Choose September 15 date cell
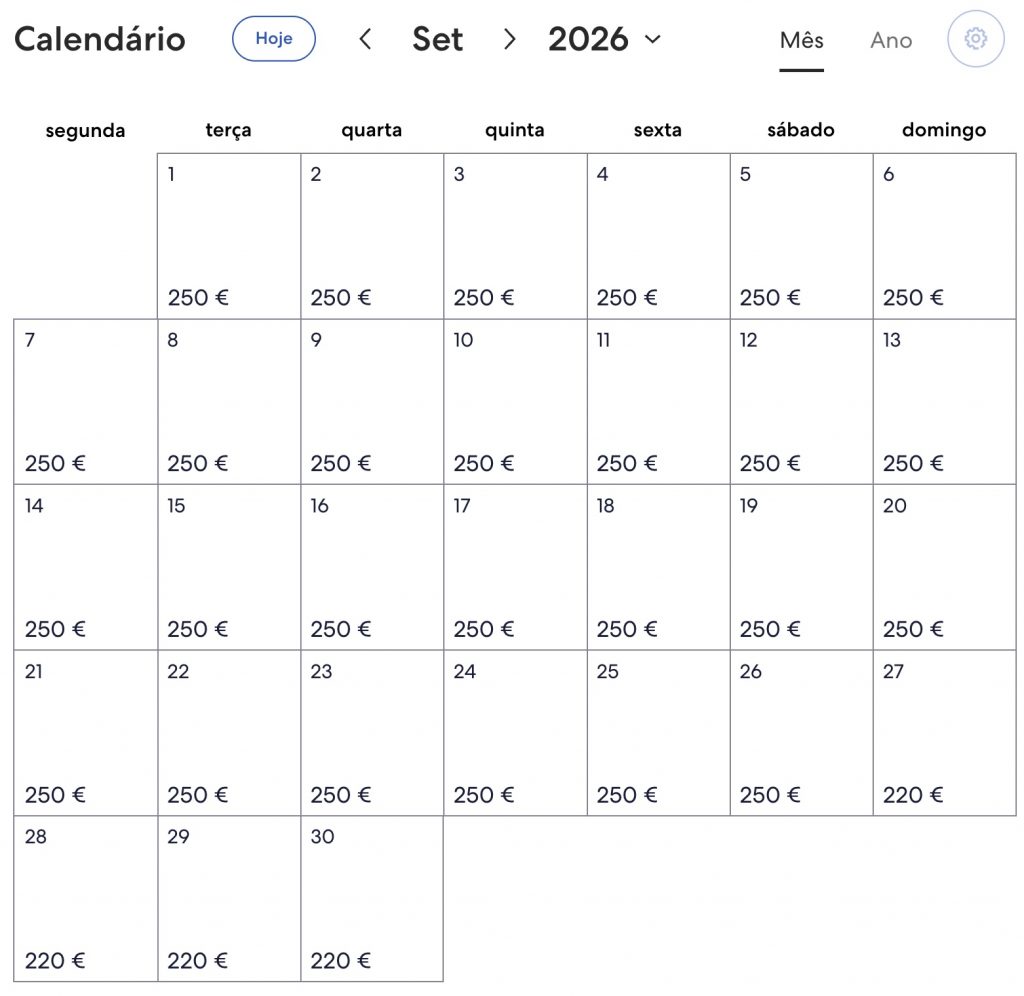1024x996 pixels. point(229,567)
